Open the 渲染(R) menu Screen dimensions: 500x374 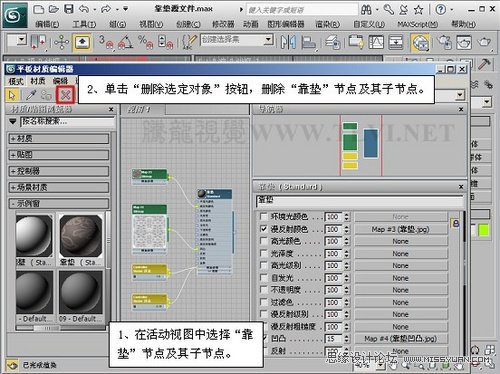point(327,24)
